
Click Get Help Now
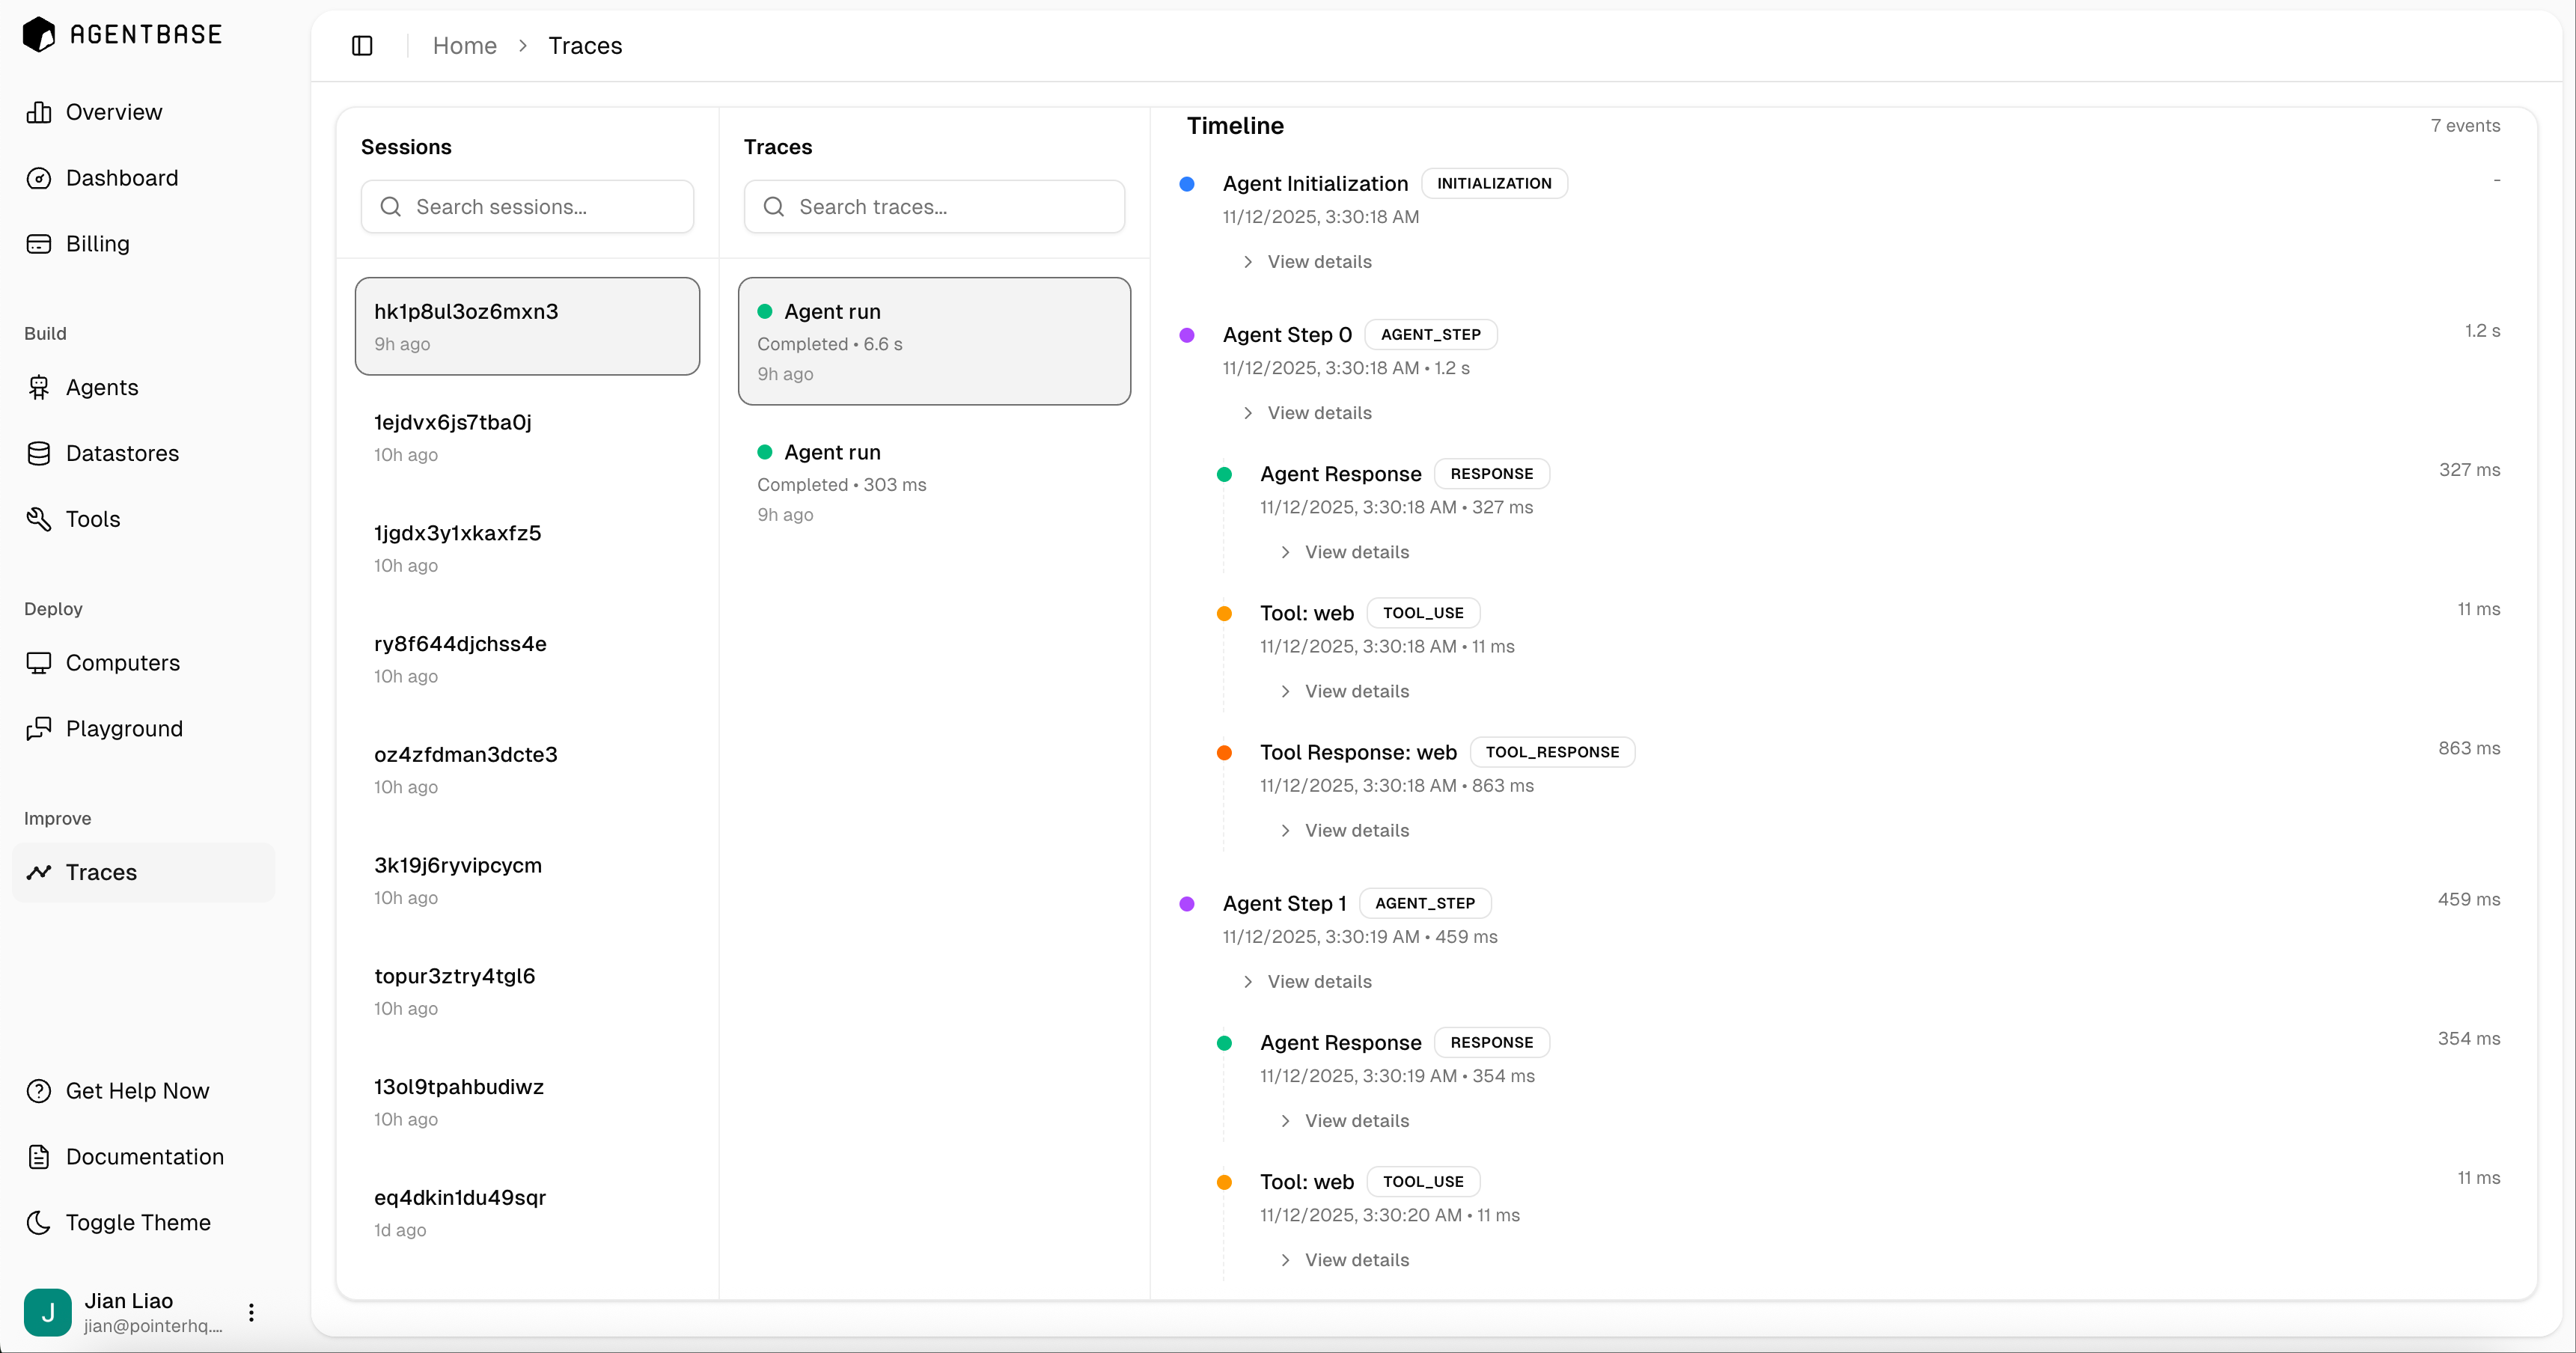137,1090
